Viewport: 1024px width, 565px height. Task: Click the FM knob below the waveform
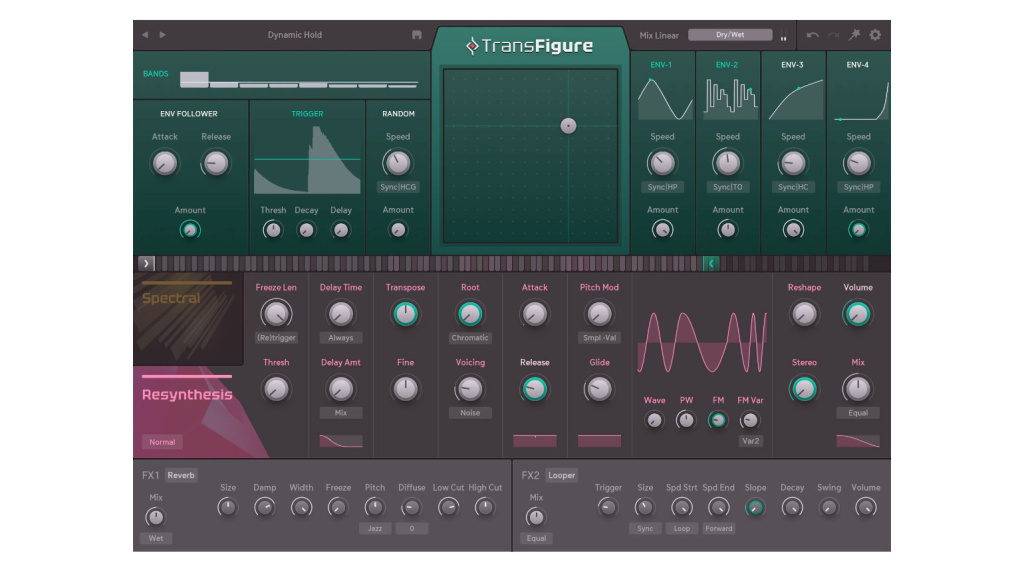pos(718,420)
